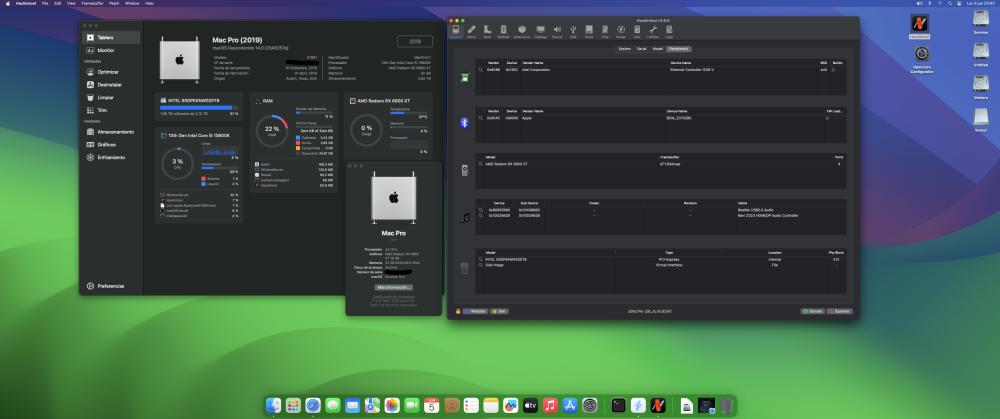
Task: Open Almacenamiento in the Sensei sidebar
Action: click(111, 132)
